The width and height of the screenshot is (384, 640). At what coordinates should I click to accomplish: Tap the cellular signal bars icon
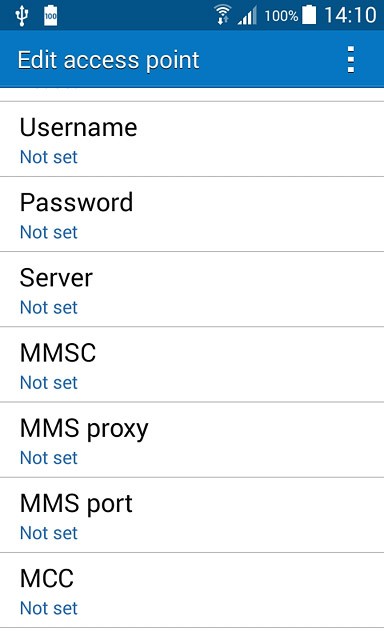tap(247, 16)
